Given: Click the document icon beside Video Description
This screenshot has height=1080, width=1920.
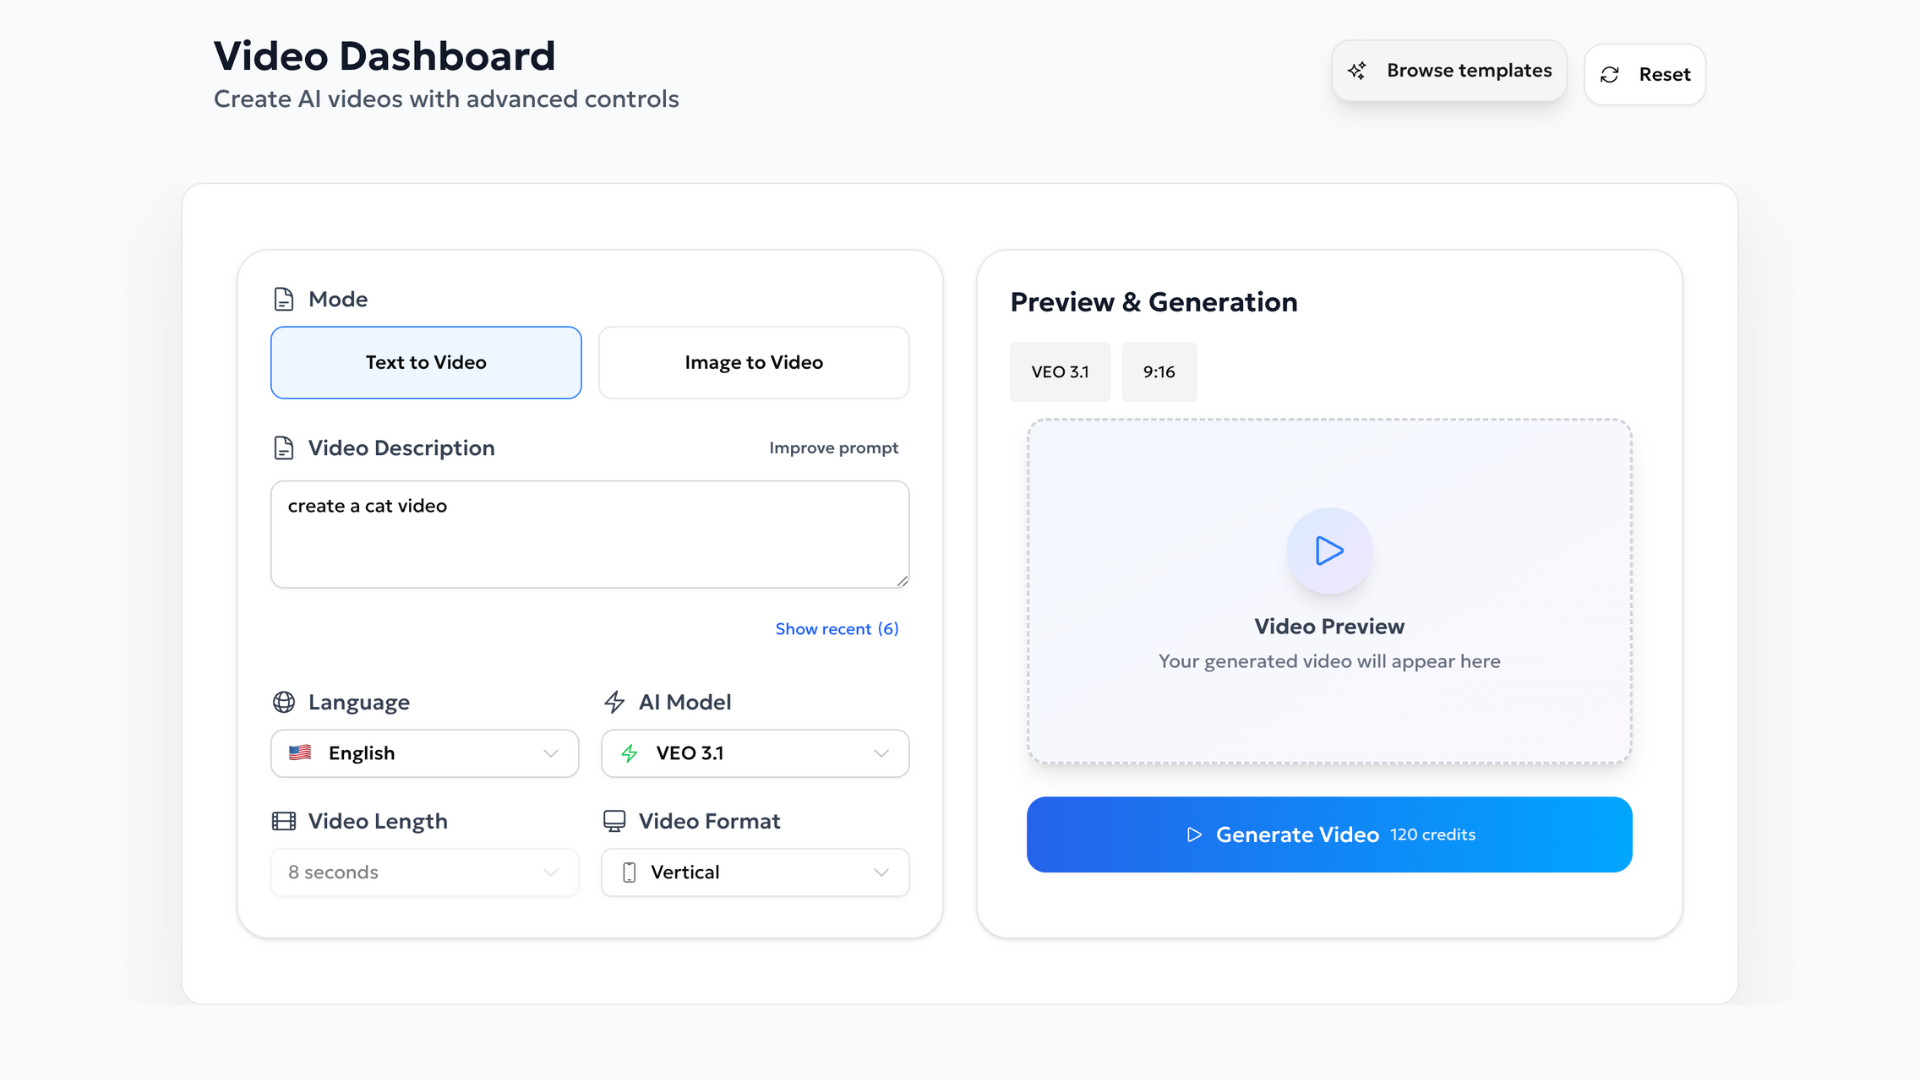Looking at the screenshot, I should [283, 447].
